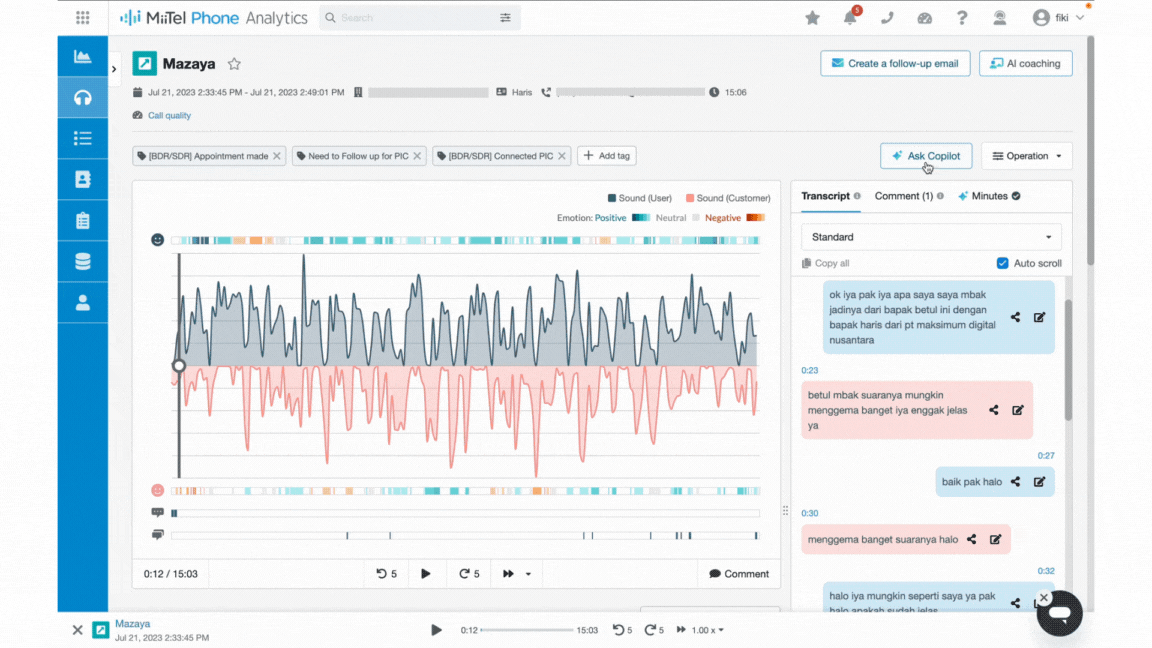This screenshot has height=648, width=1152.
Task: Click the notifications bell icon
Action: point(850,18)
